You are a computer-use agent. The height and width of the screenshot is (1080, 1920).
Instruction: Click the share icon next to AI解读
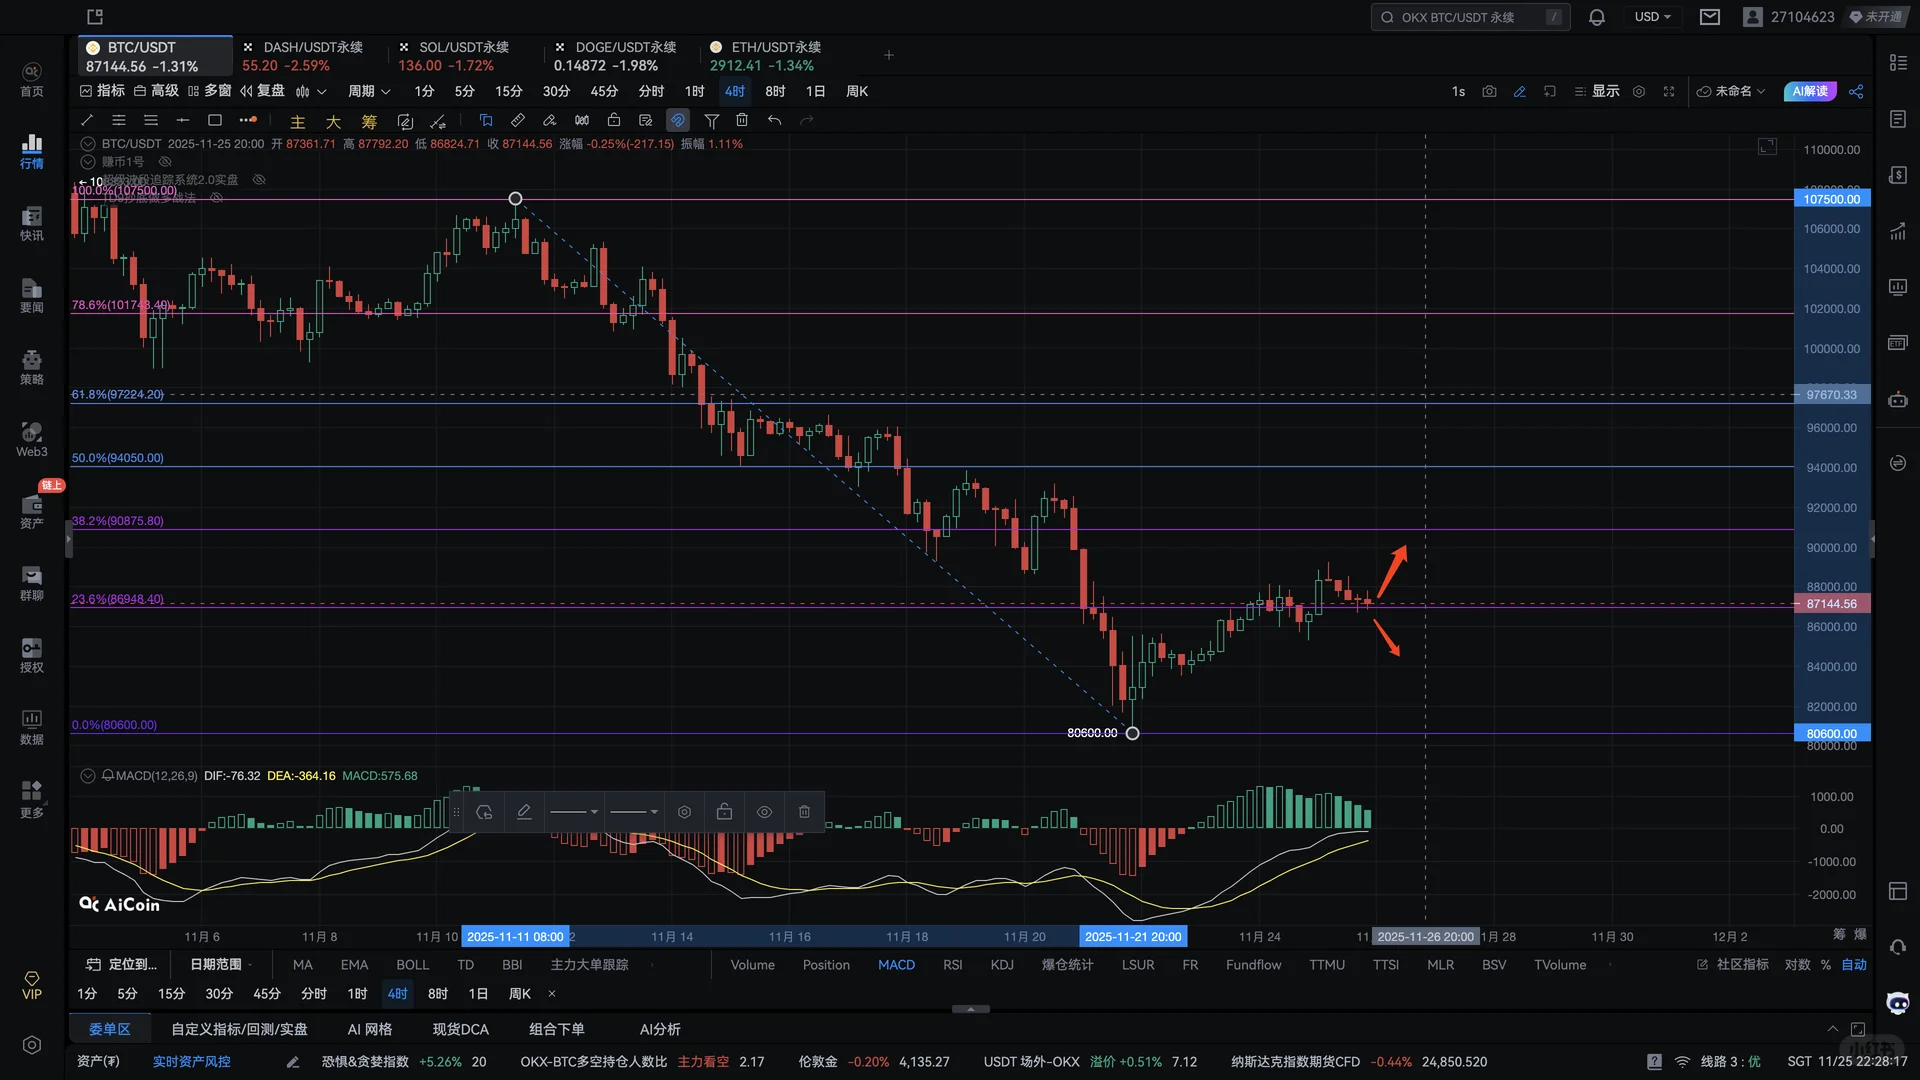pos(1856,91)
